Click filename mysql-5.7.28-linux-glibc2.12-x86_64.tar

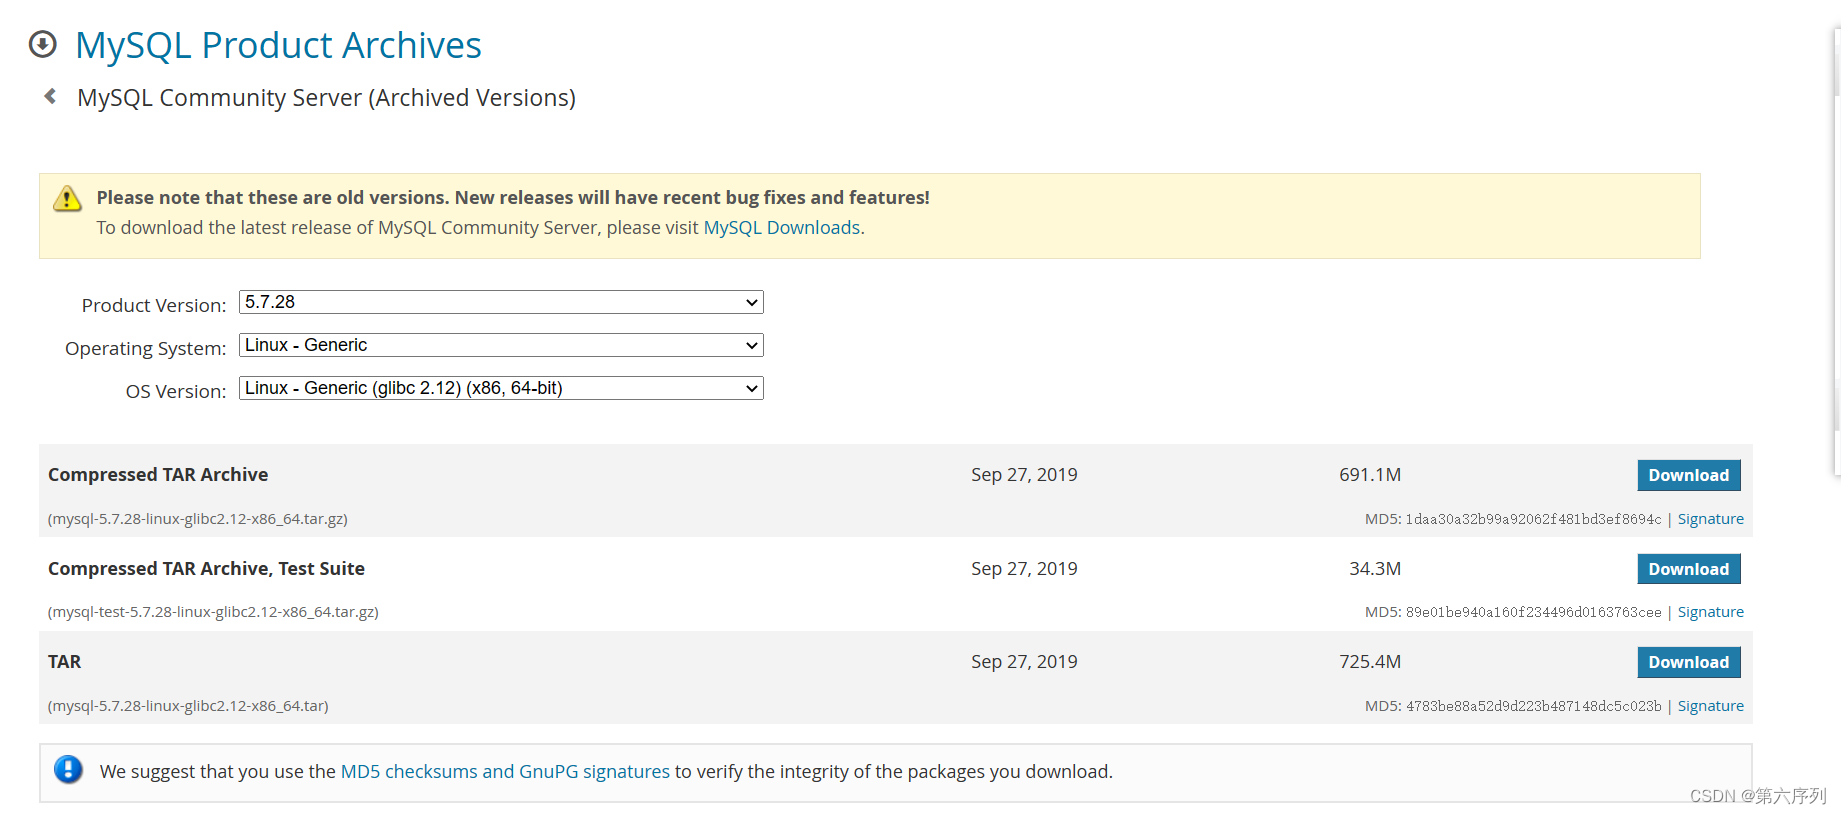[188, 706]
